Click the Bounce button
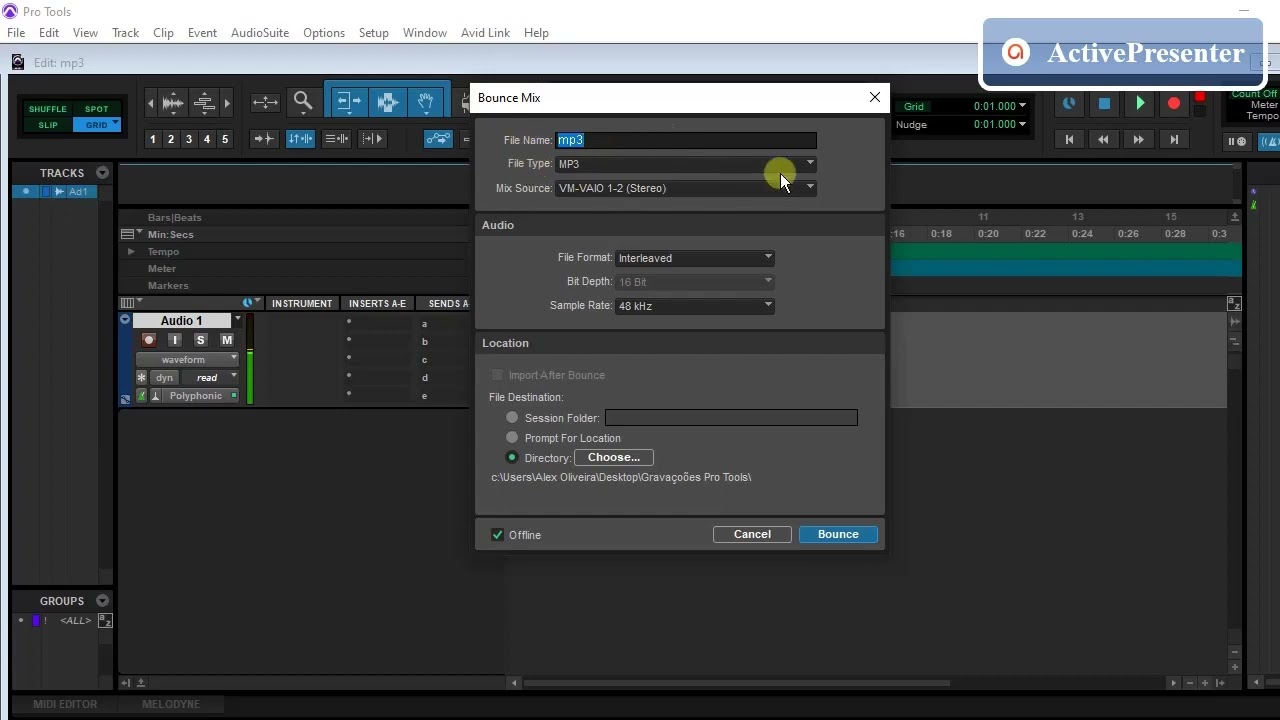 838,534
